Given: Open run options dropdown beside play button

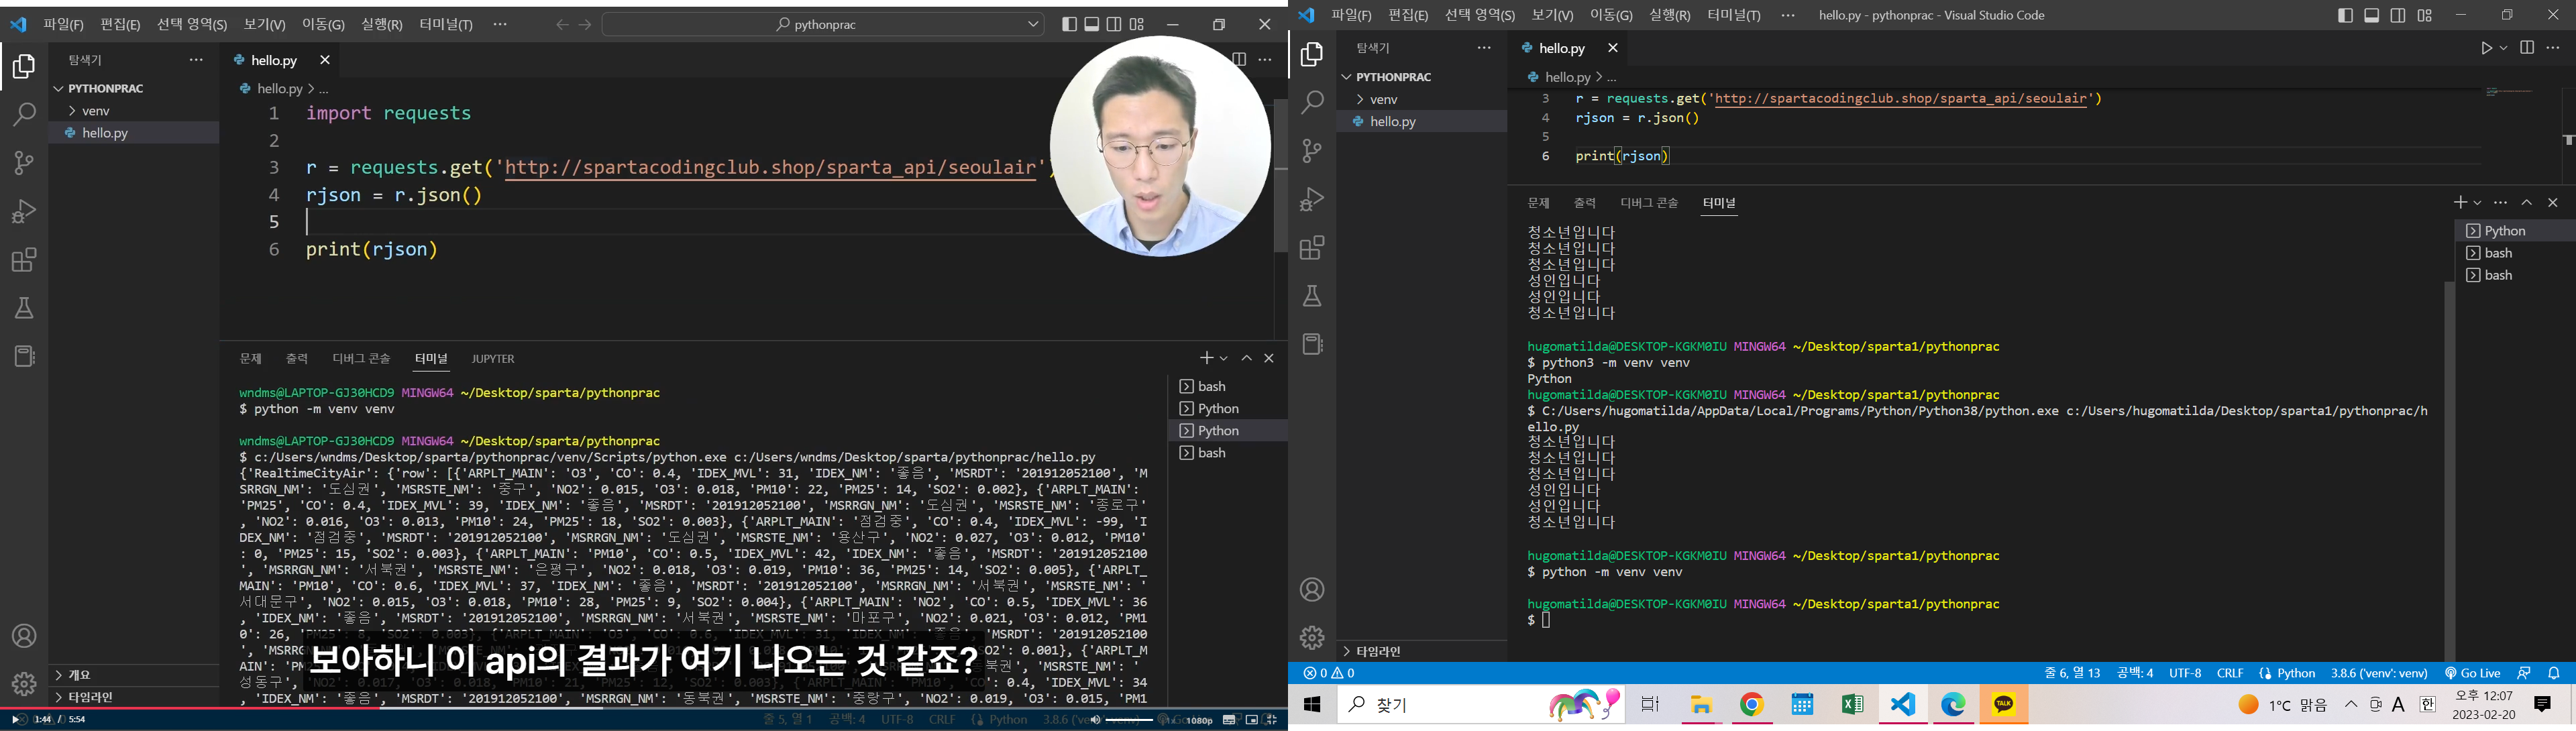Looking at the screenshot, I should coord(2503,48).
